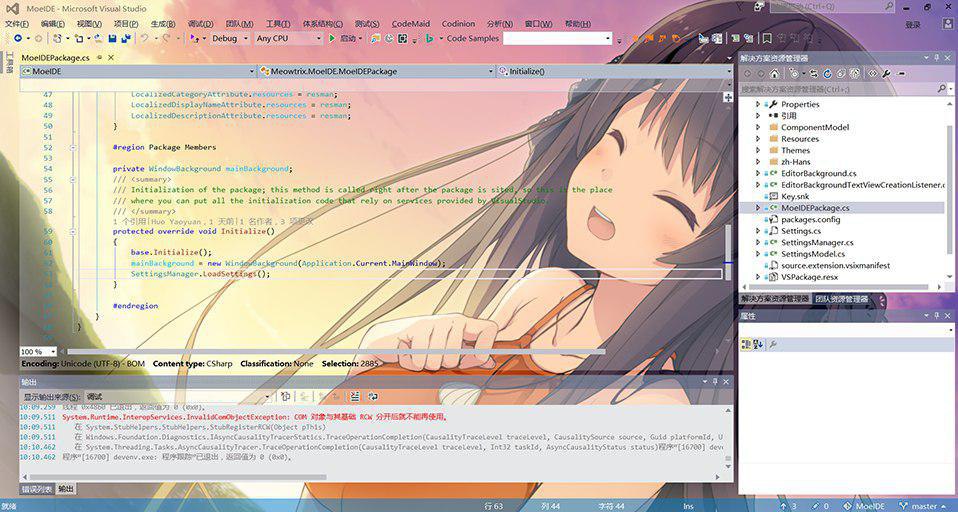
Task: Click the blue Refresh icon in Solution Explorer
Action: tap(827, 73)
